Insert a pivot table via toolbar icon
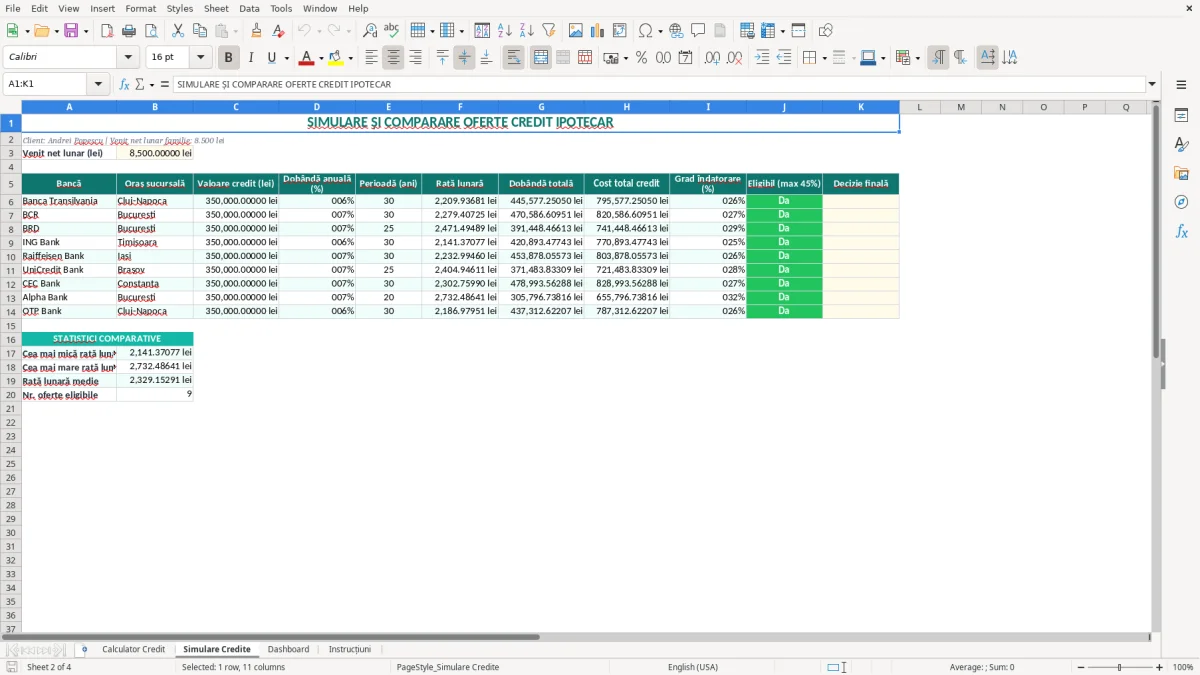This screenshot has width=1200, height=675. point(620,31)
